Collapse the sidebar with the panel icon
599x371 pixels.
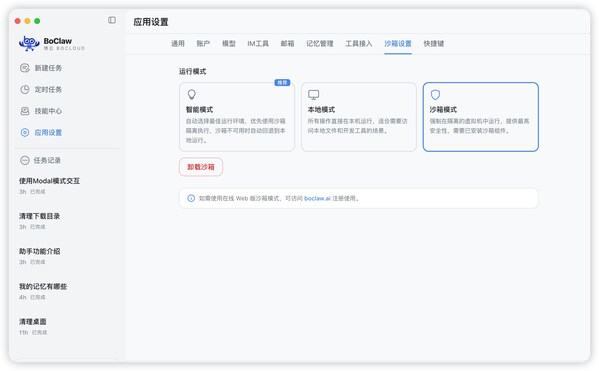pos(112,20)
